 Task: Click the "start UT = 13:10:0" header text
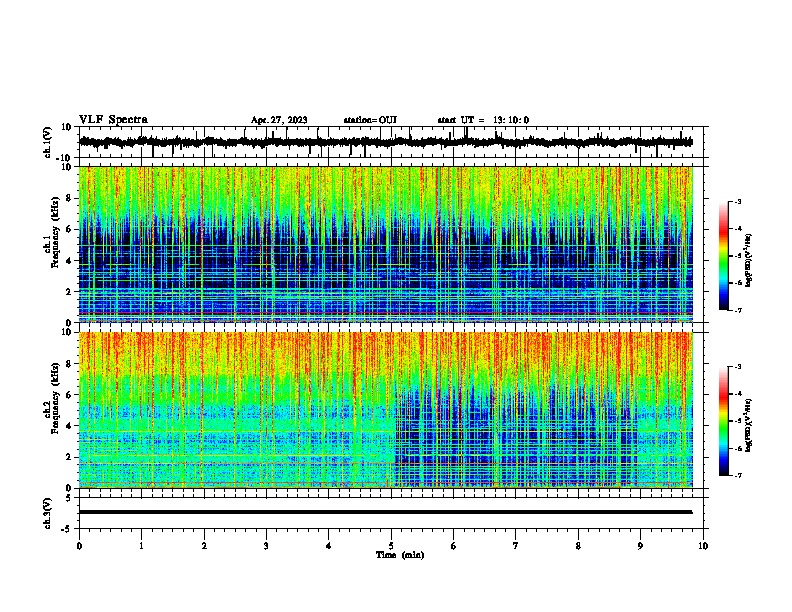[x=483, y=120]
